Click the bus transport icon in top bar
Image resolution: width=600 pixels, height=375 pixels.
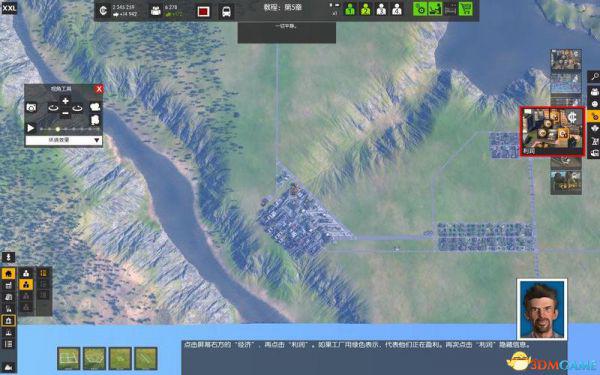coord(226,11)
